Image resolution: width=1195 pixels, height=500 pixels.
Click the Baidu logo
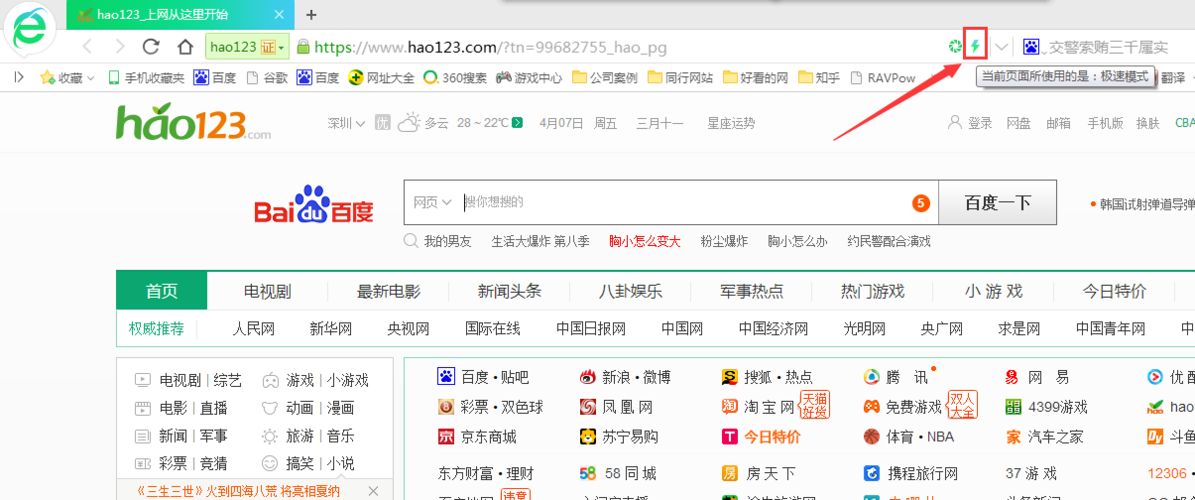point(314,205)
